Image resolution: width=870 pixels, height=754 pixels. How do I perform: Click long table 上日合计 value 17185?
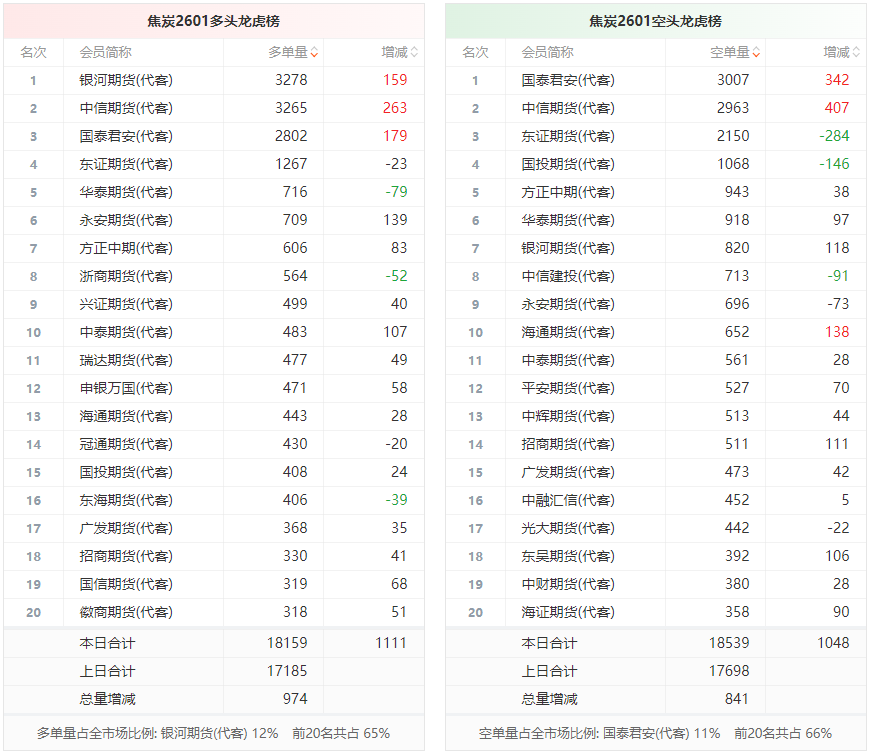pos(287,671)
